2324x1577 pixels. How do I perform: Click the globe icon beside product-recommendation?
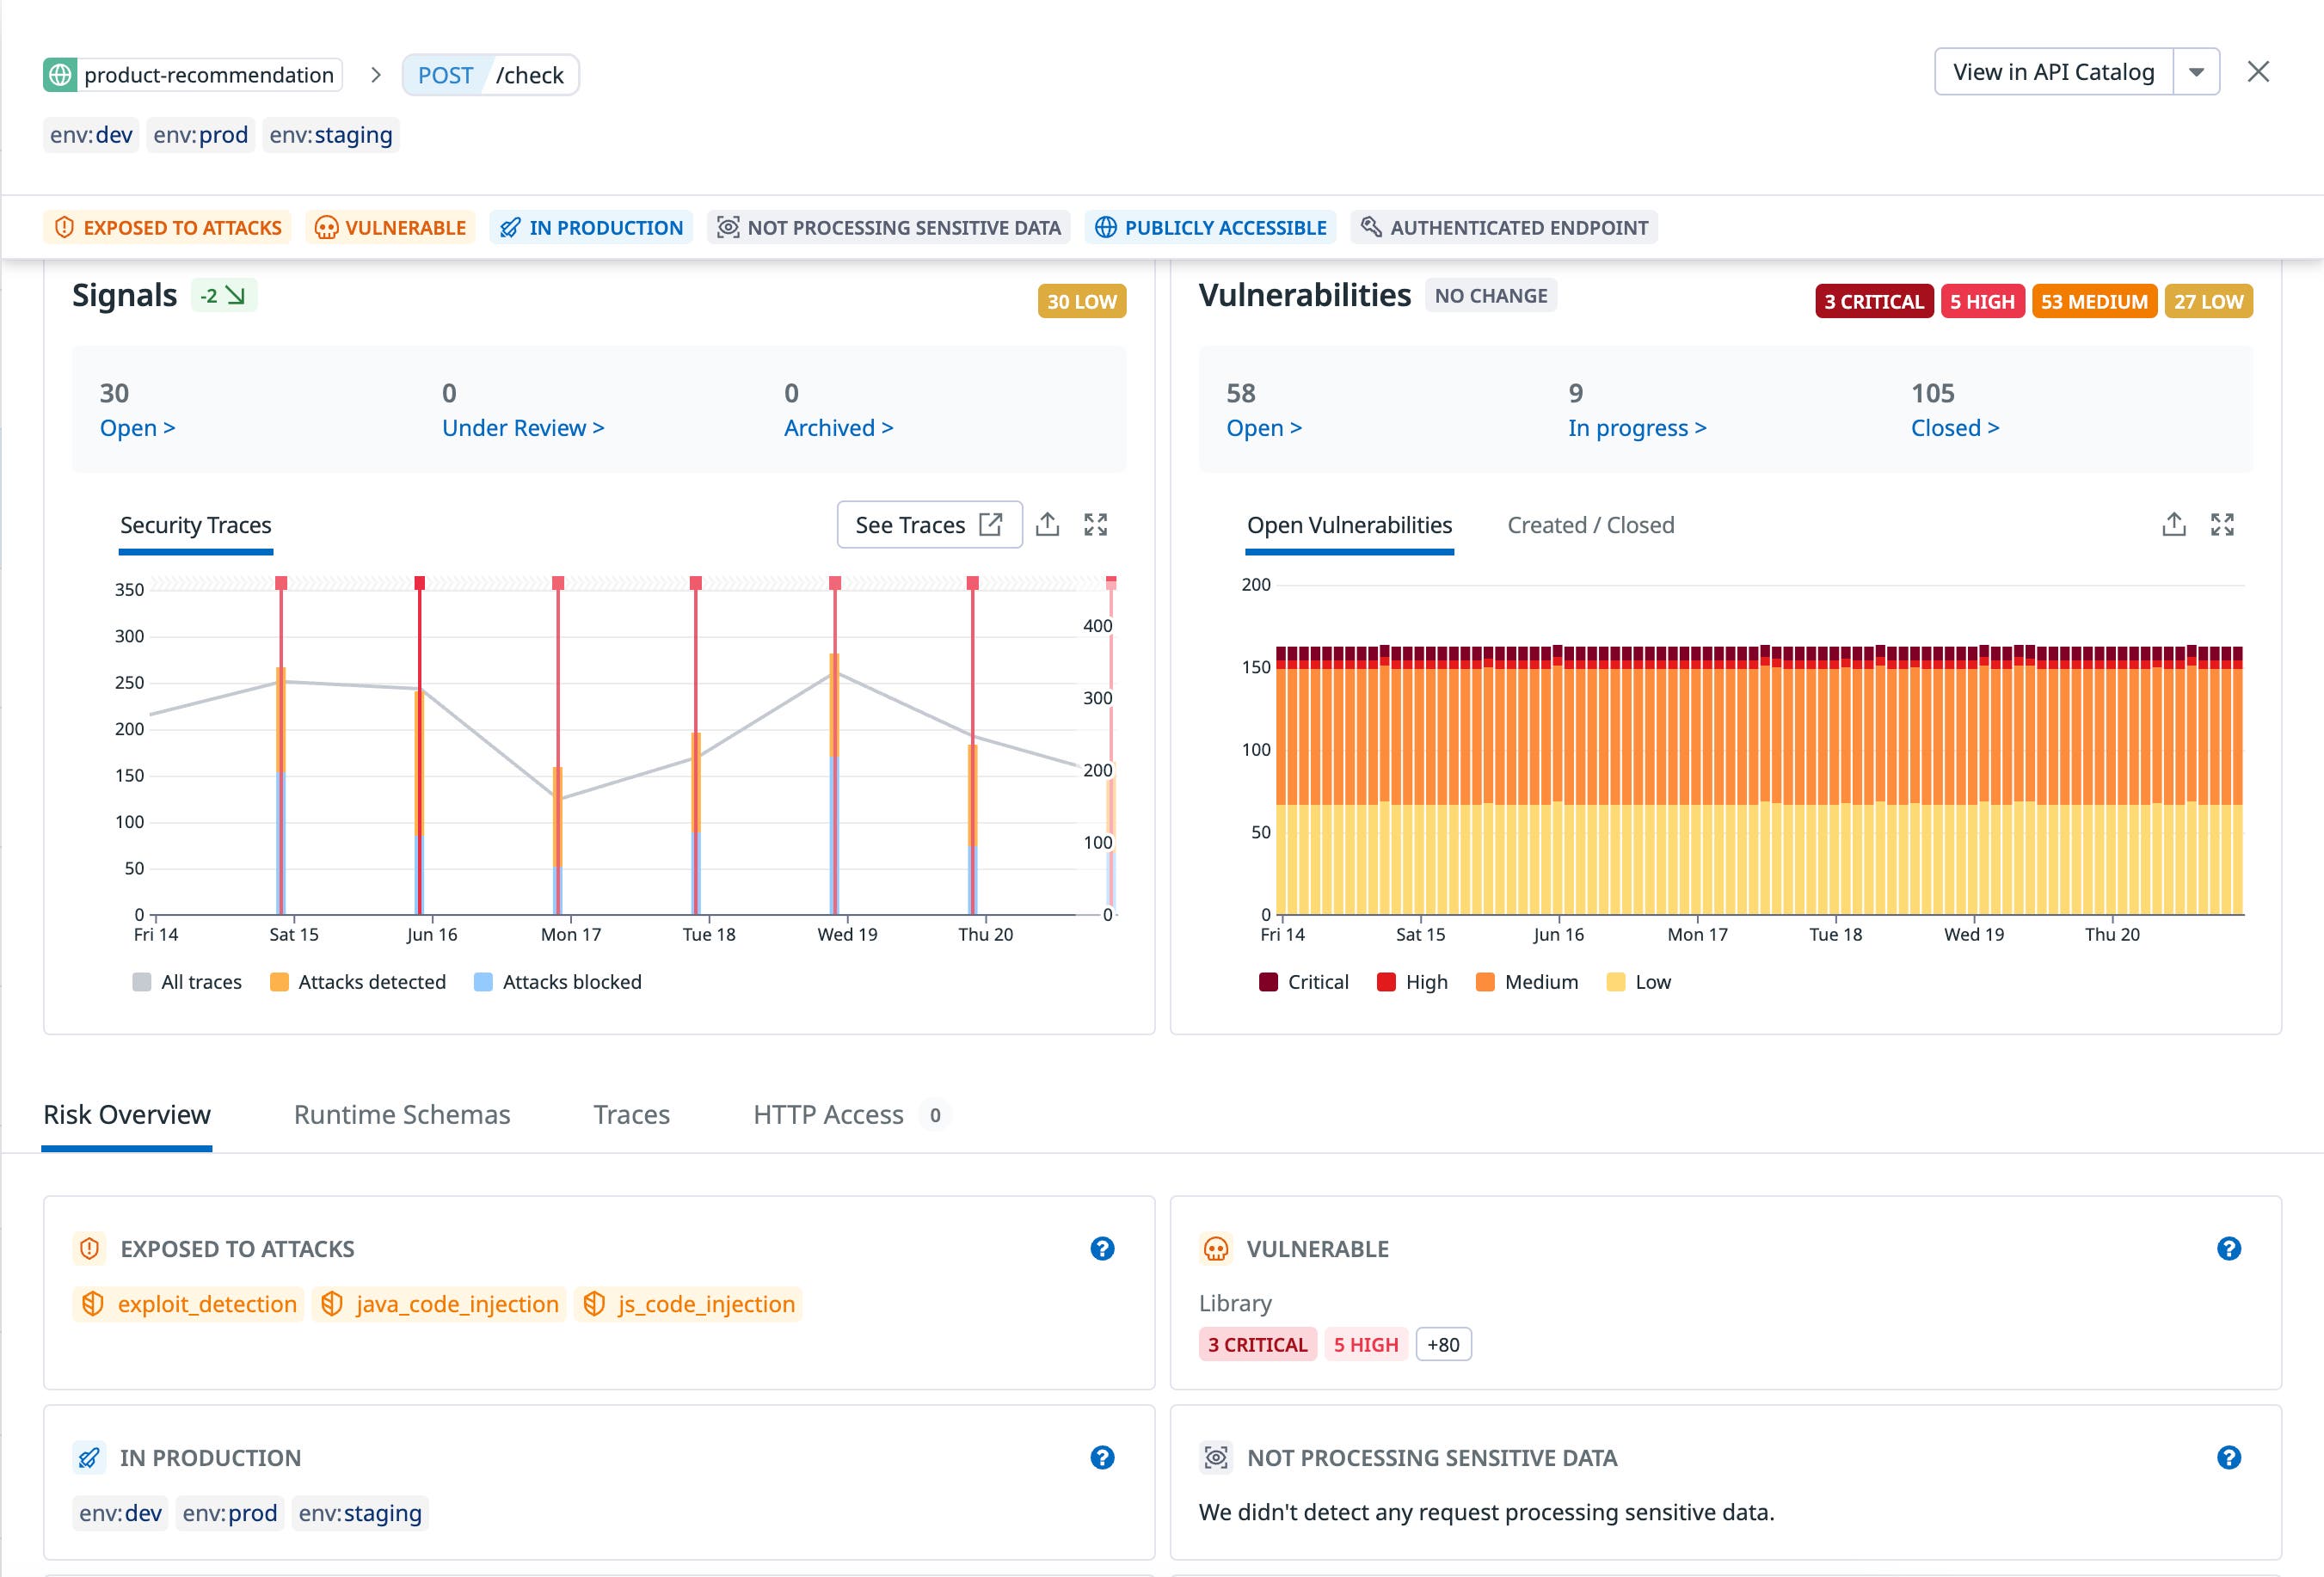61,73
